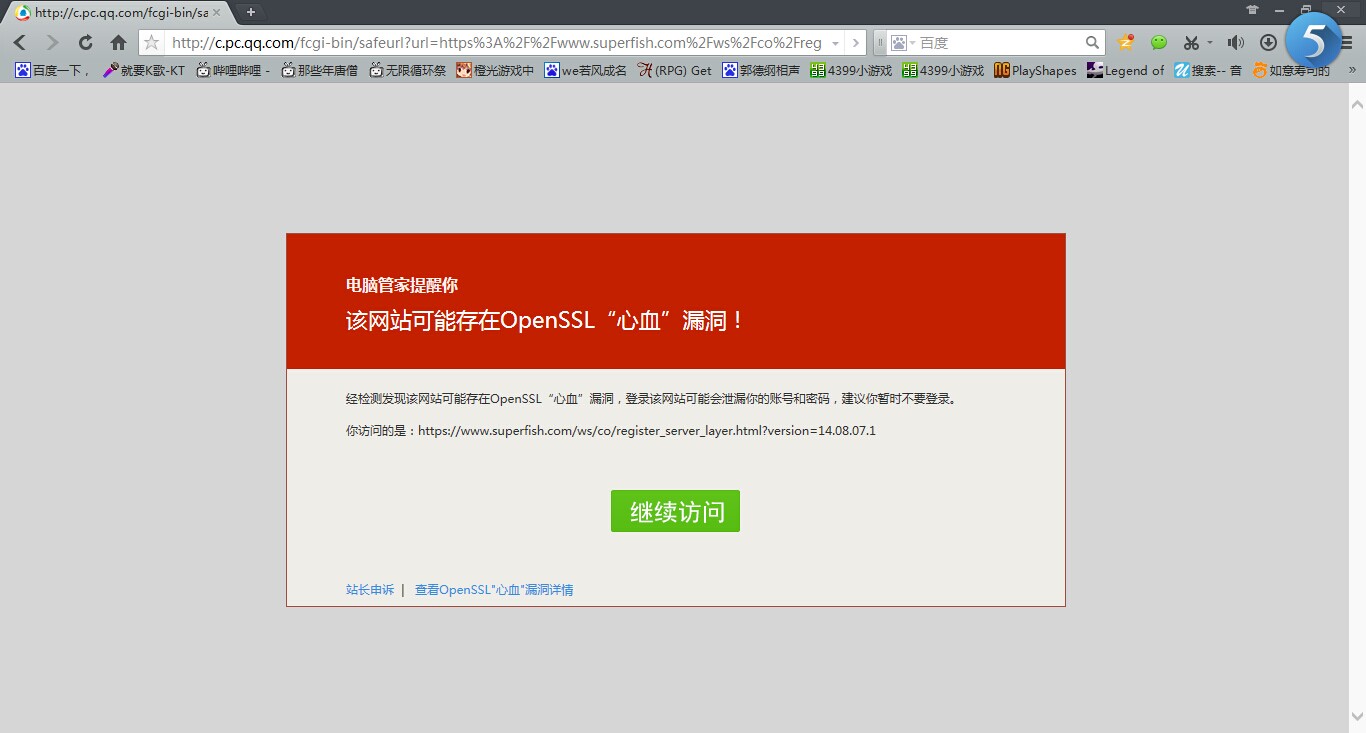Open the (RPG) Get bookmark
The height and width of the screenshot is (733, 1366).
pyautogui.click(x=675, y=70)
